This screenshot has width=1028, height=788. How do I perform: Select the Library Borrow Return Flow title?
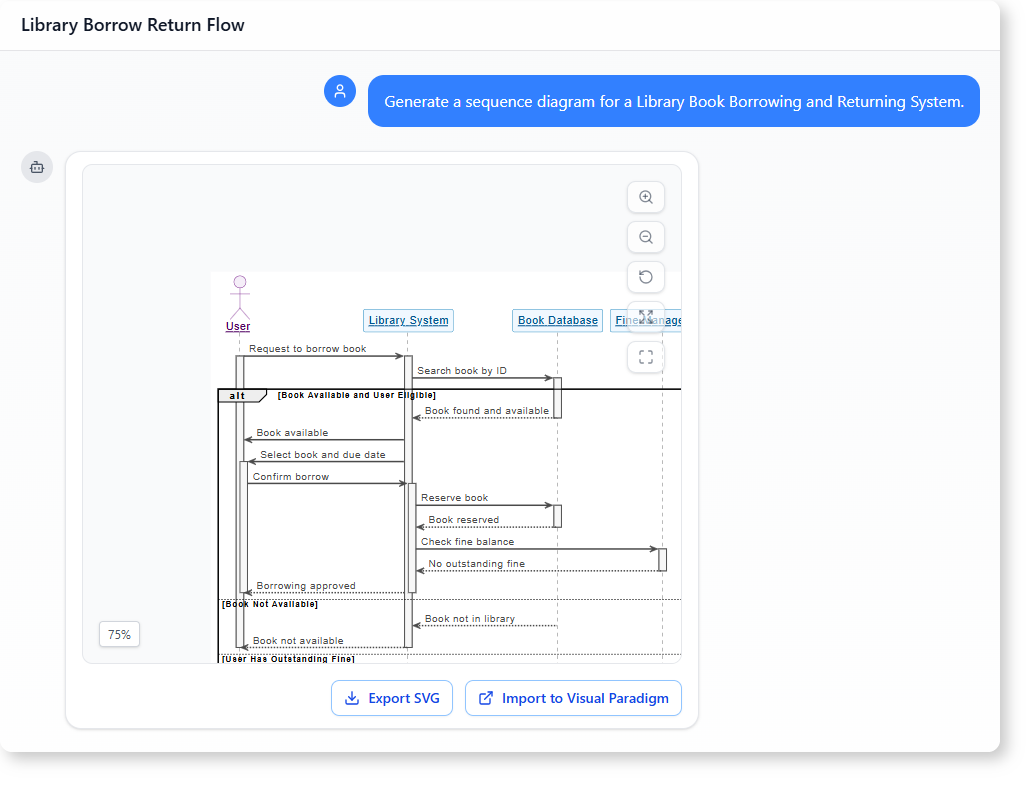(x=133, y=25)
